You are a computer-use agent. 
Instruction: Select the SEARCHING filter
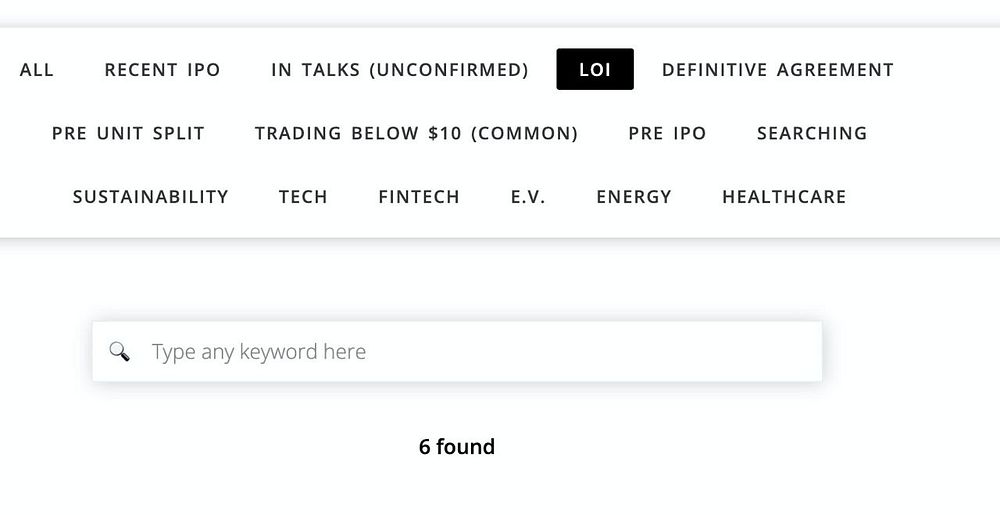812,133
